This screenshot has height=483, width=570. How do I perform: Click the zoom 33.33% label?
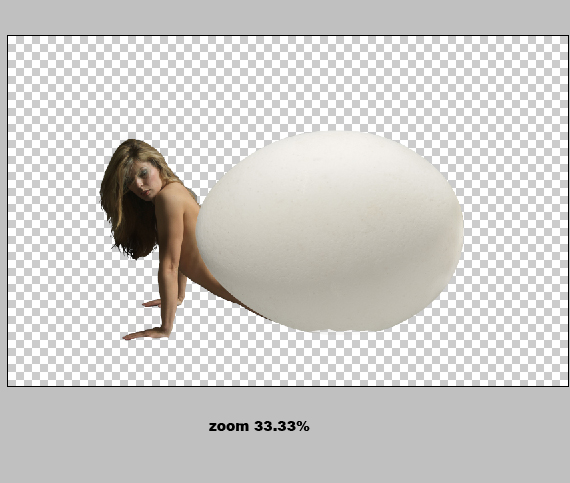(x=259, y=426)
